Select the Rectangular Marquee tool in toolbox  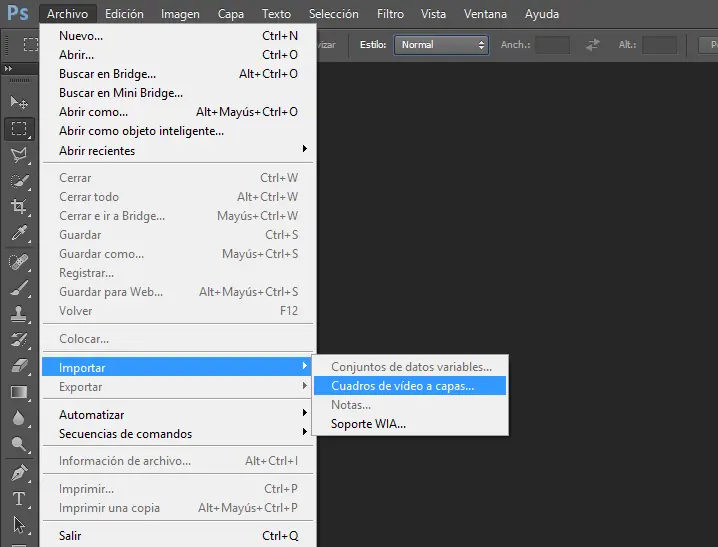tap(19, 129)
